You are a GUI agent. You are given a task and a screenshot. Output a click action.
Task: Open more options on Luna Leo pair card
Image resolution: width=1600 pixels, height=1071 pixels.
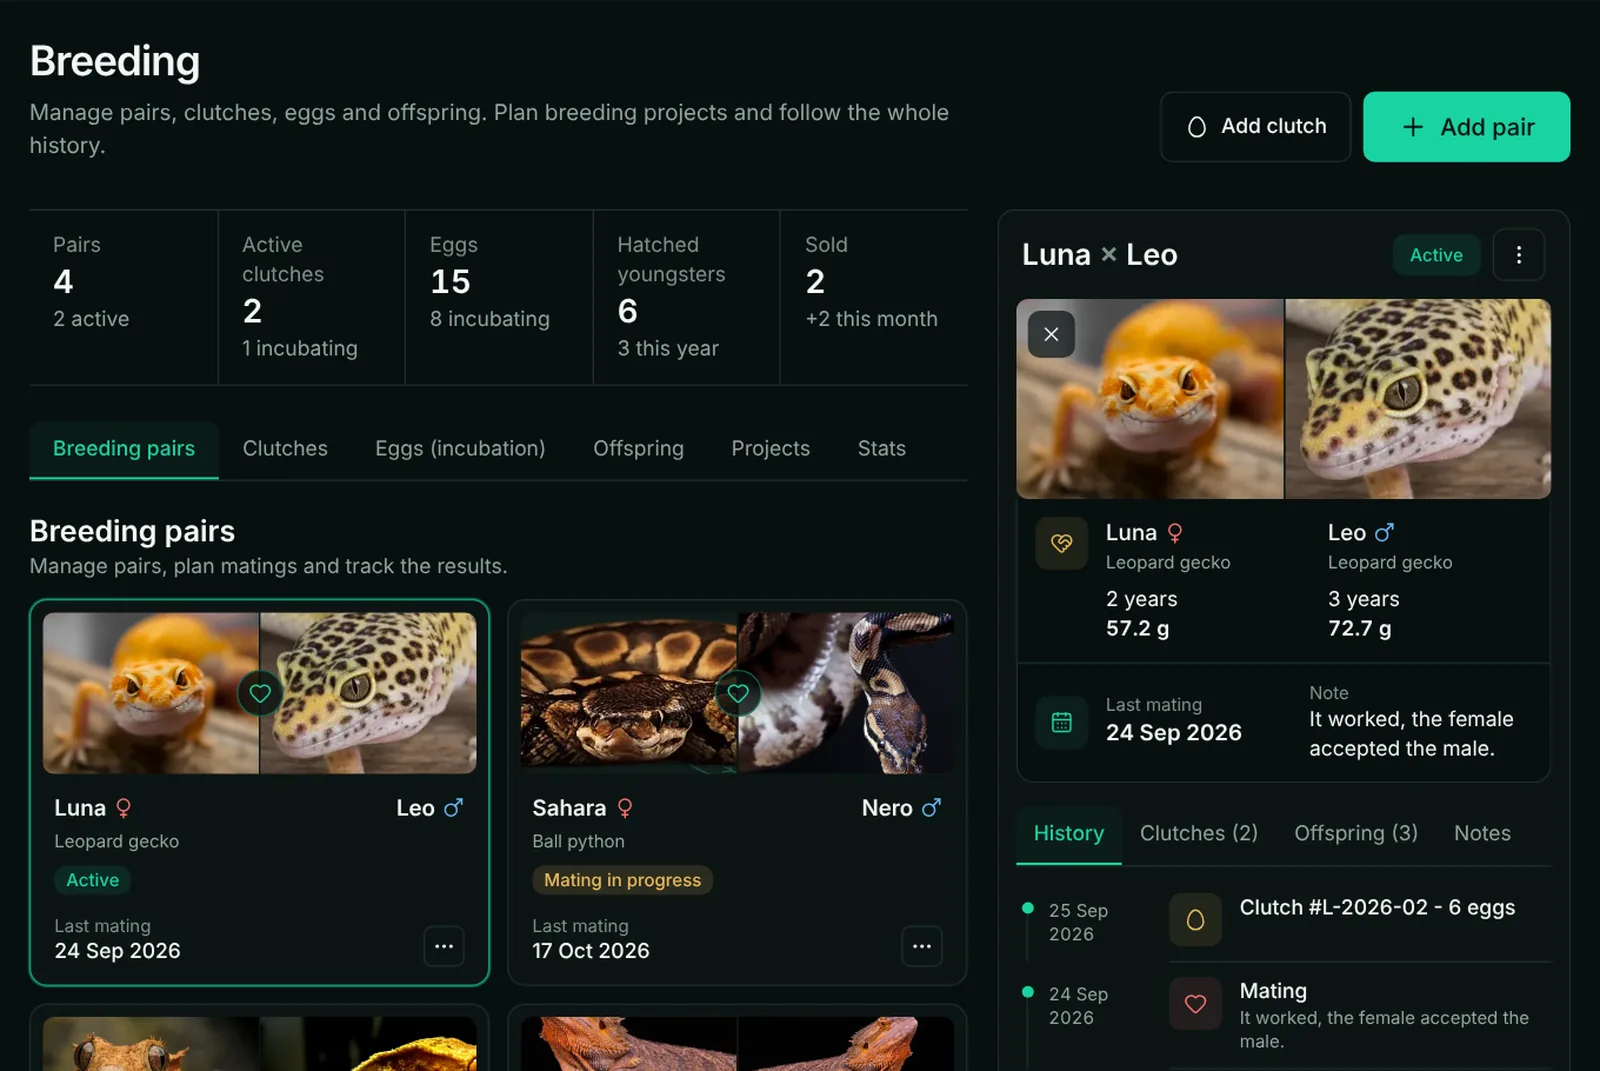point(444,946)
